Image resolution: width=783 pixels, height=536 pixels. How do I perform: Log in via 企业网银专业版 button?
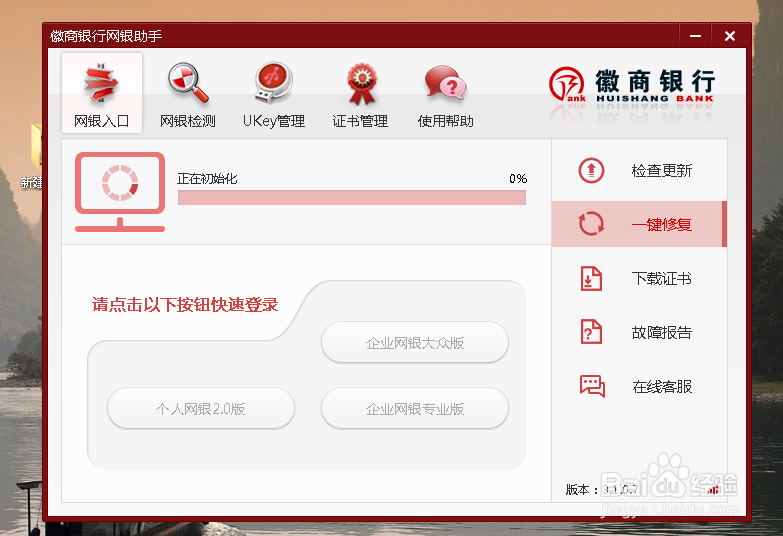[415, 409]
